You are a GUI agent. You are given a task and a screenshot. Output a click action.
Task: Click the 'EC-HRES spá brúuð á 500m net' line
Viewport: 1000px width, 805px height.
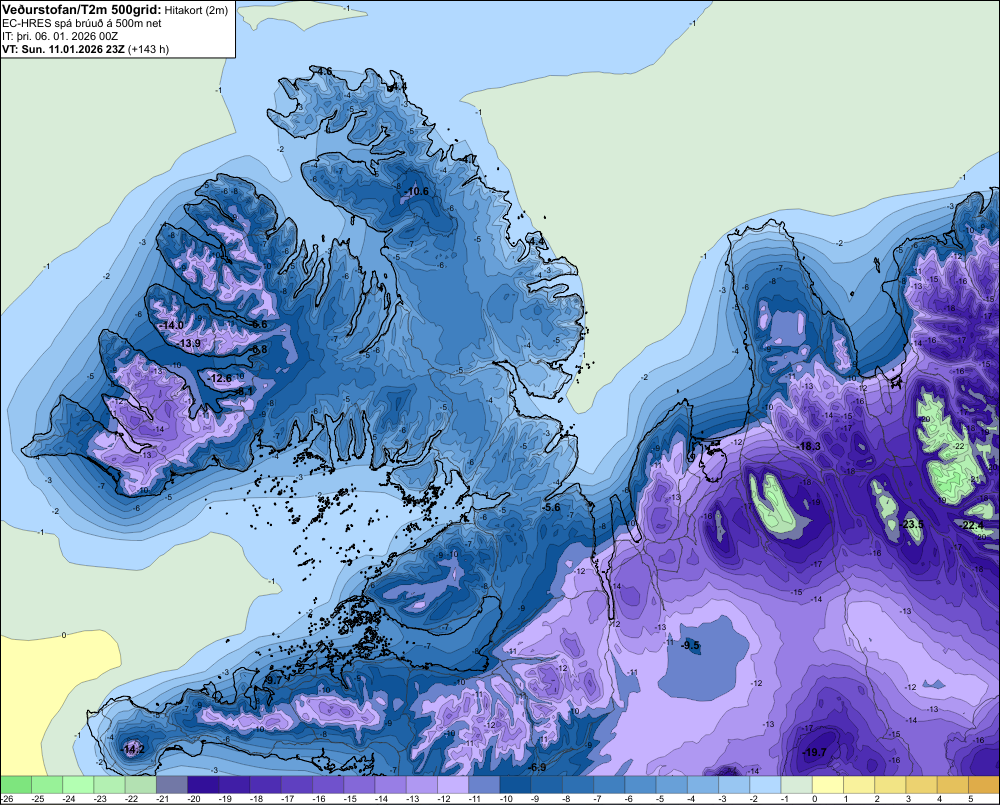coord(82,23)
